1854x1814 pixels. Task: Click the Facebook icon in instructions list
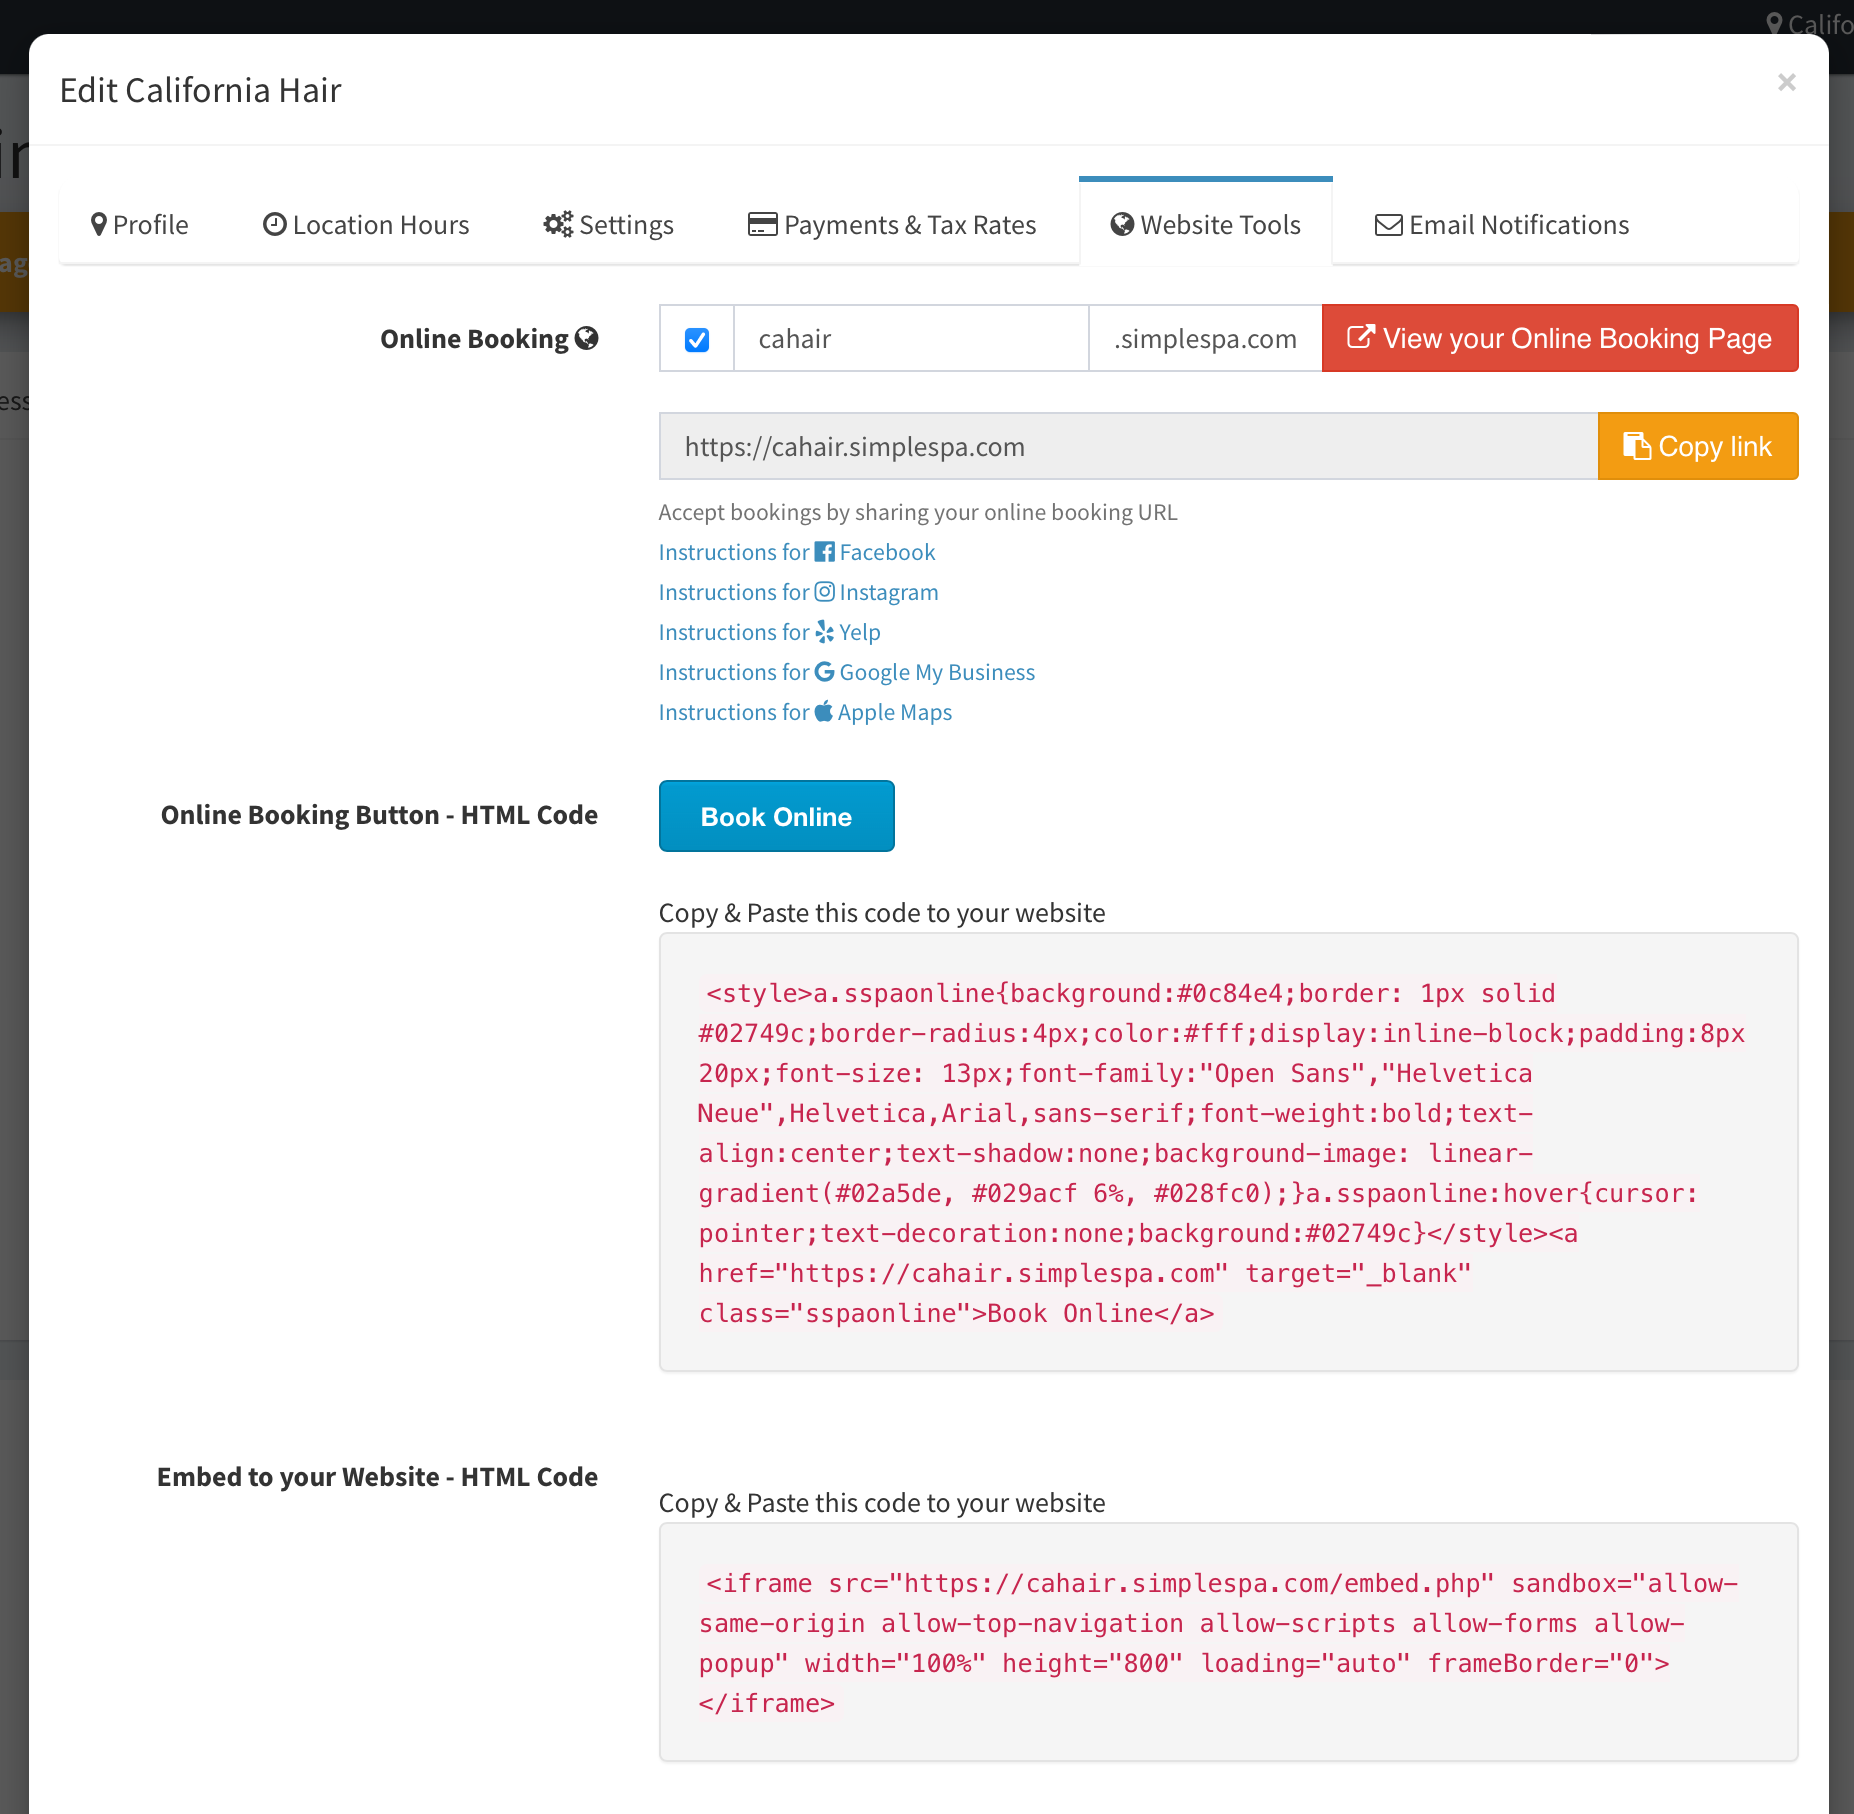824,552
